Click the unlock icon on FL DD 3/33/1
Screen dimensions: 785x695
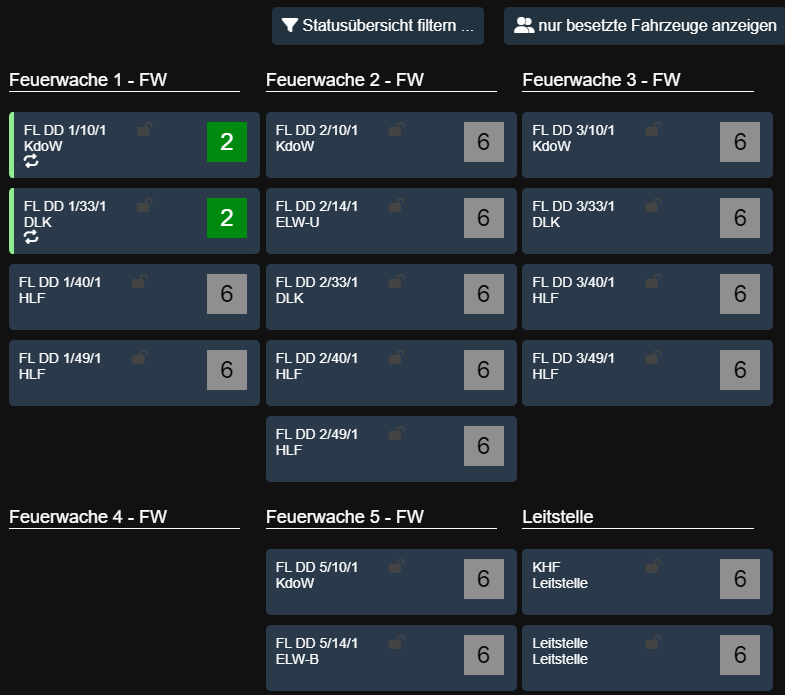click(653, 205)
